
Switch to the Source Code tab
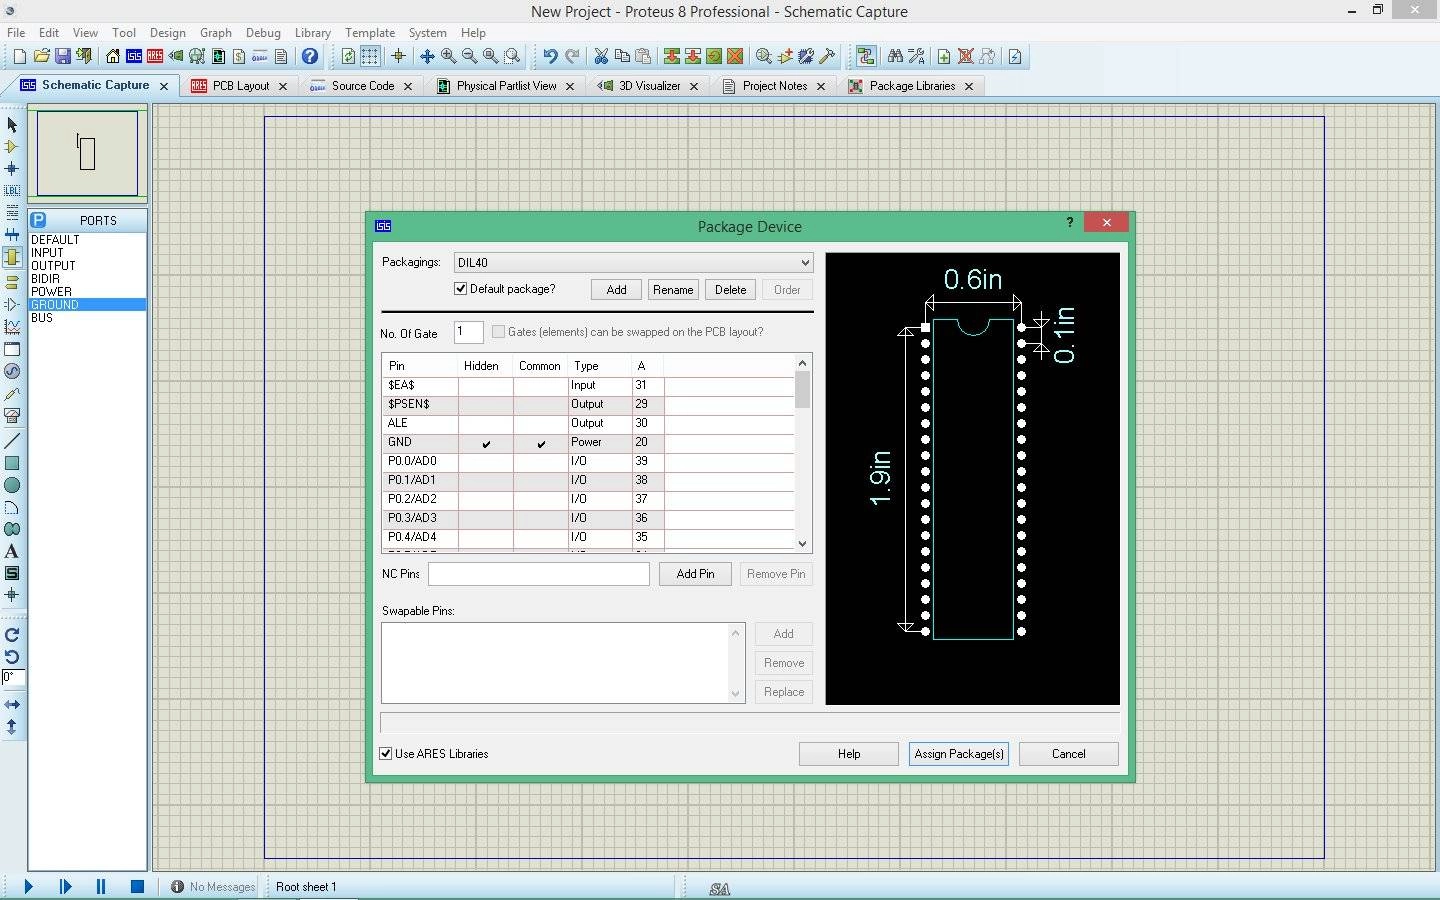tap(362, 86)
